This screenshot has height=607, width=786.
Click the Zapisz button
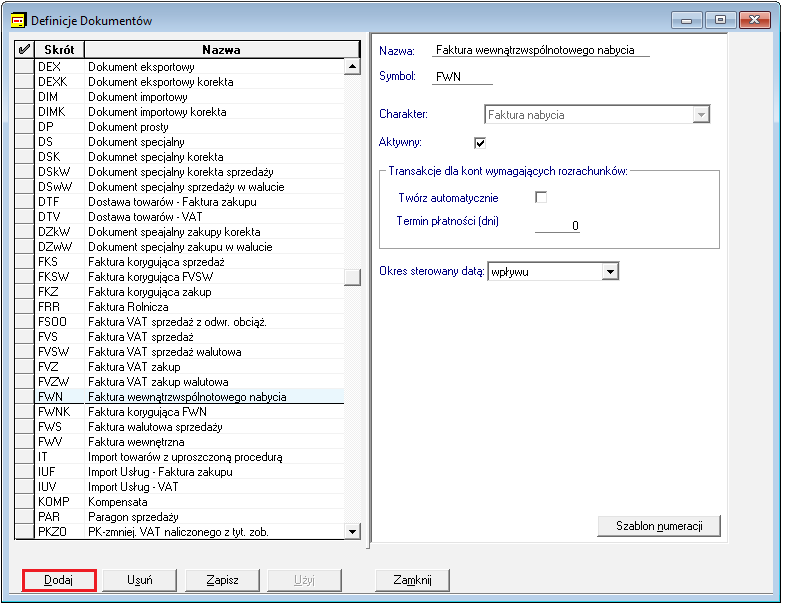223,580
